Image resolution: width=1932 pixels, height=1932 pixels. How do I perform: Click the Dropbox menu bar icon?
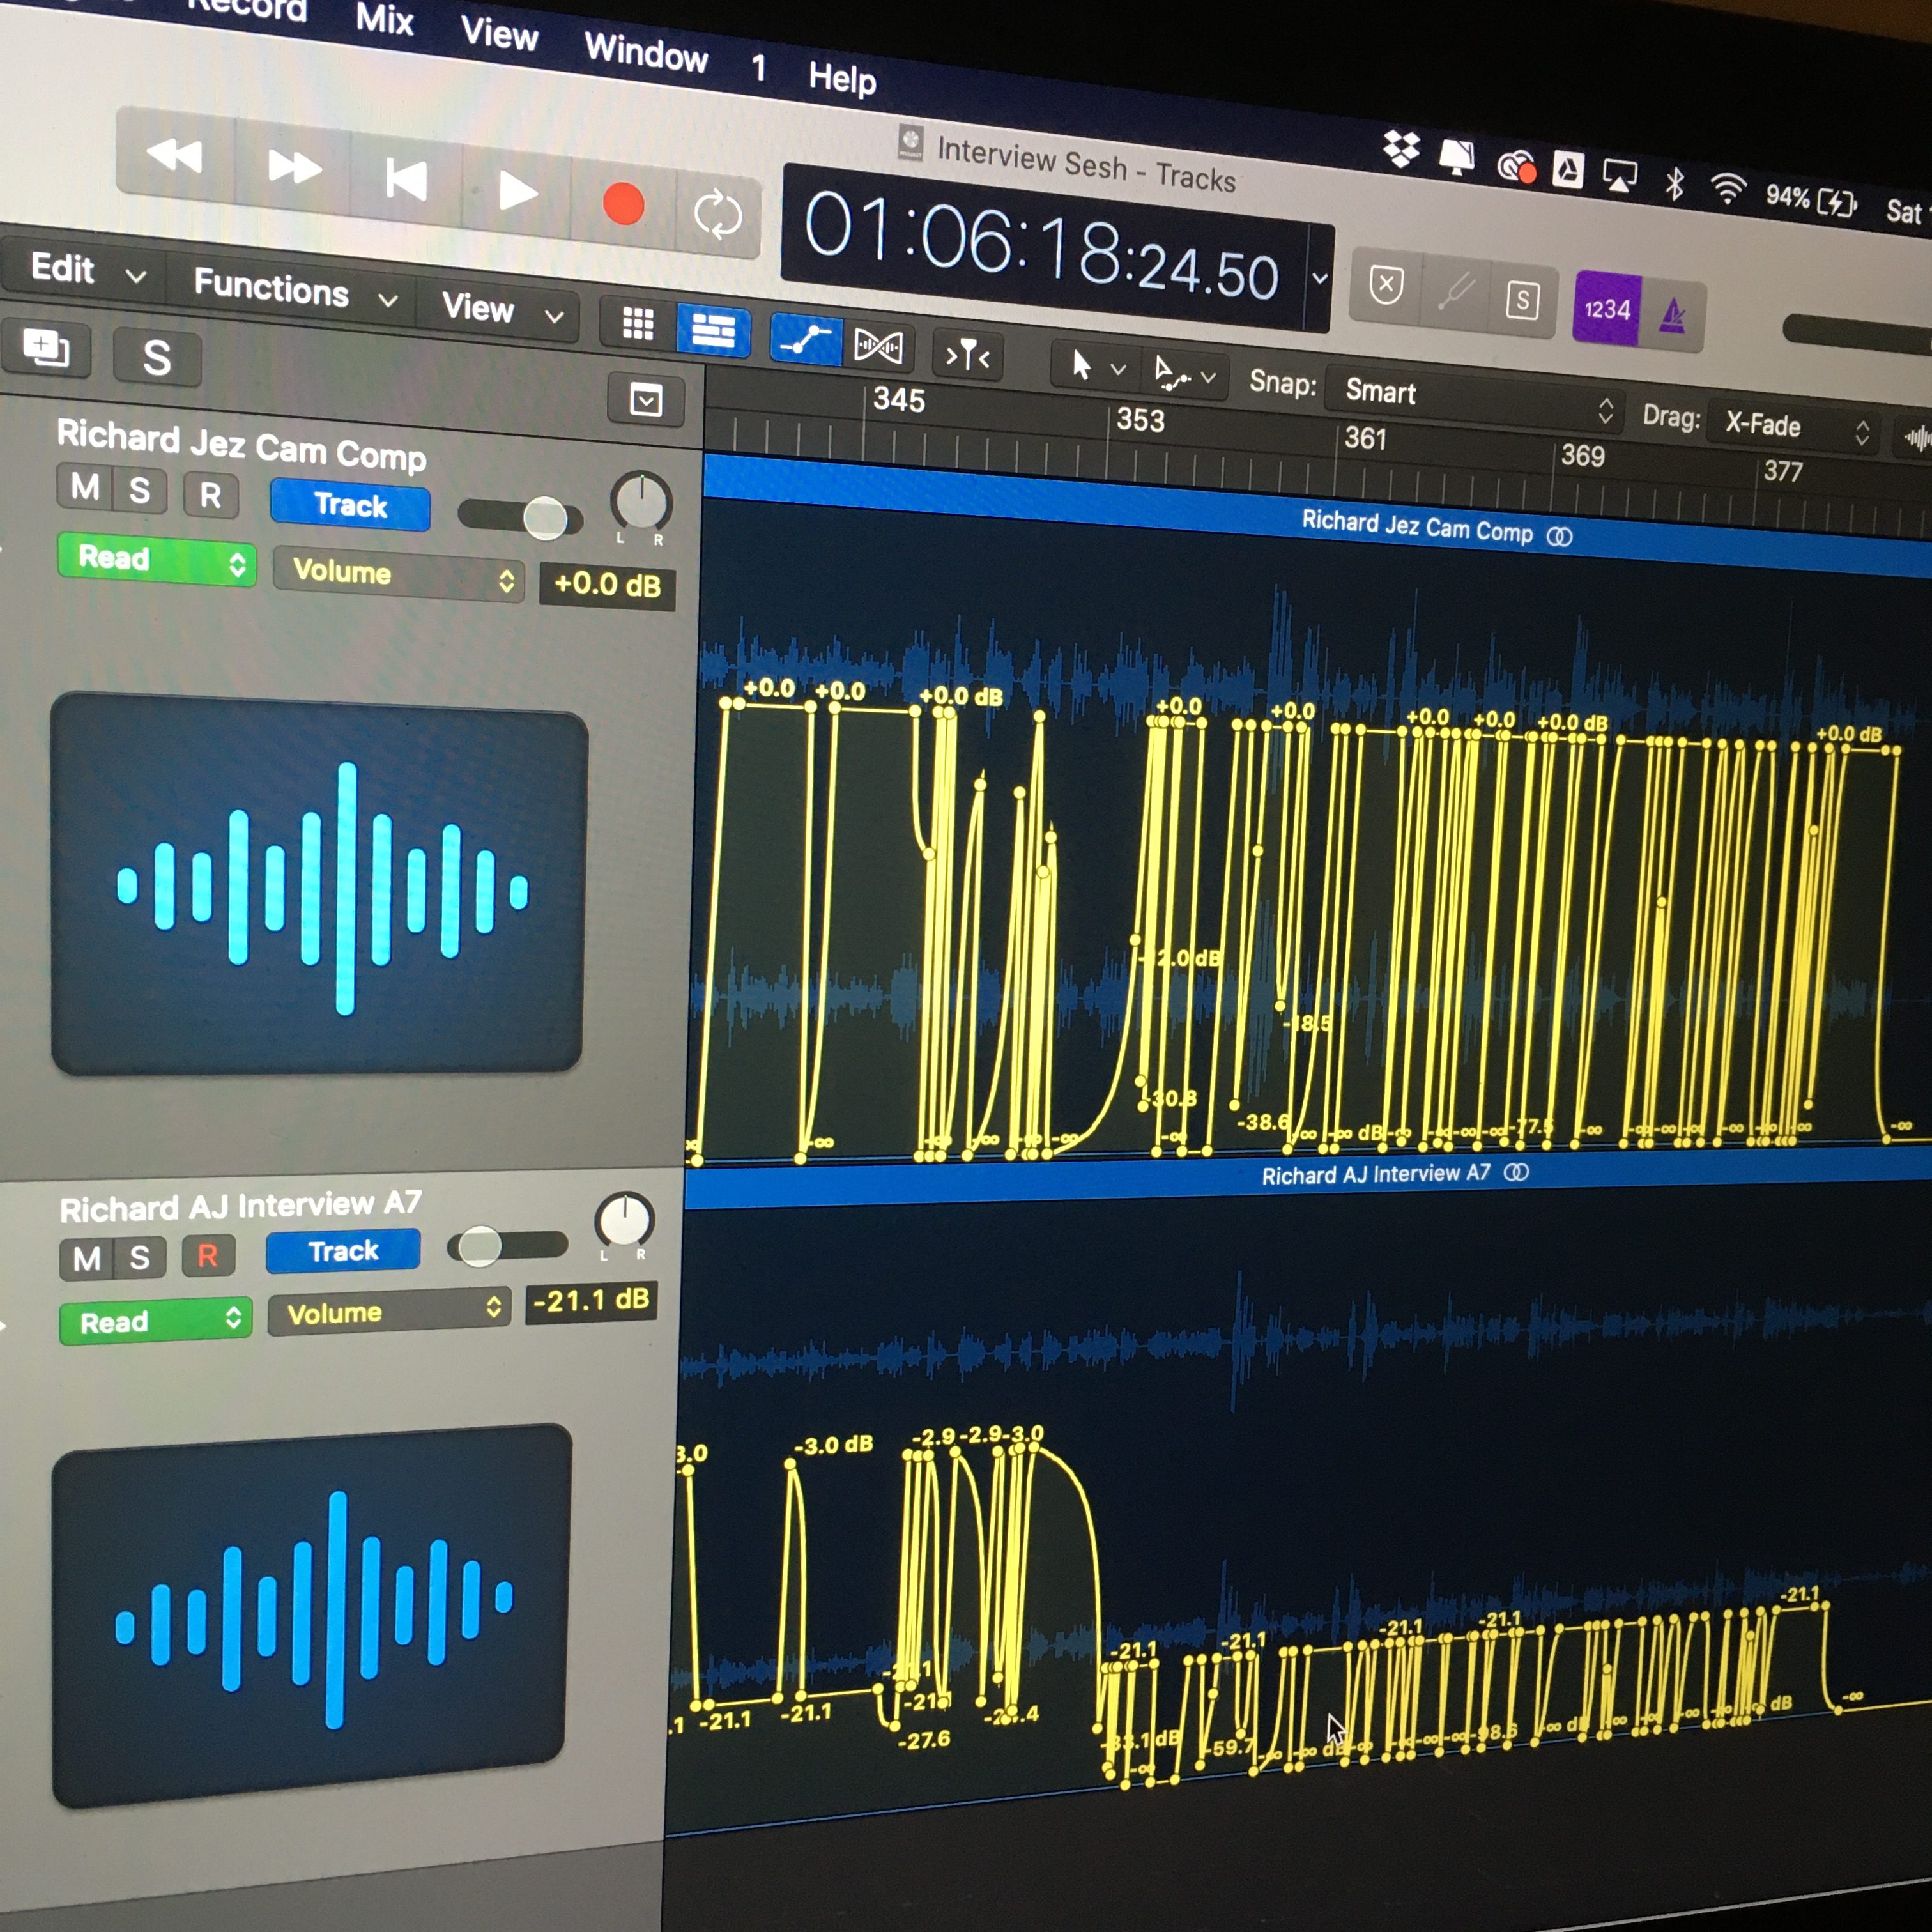[x=1400, y=149]
